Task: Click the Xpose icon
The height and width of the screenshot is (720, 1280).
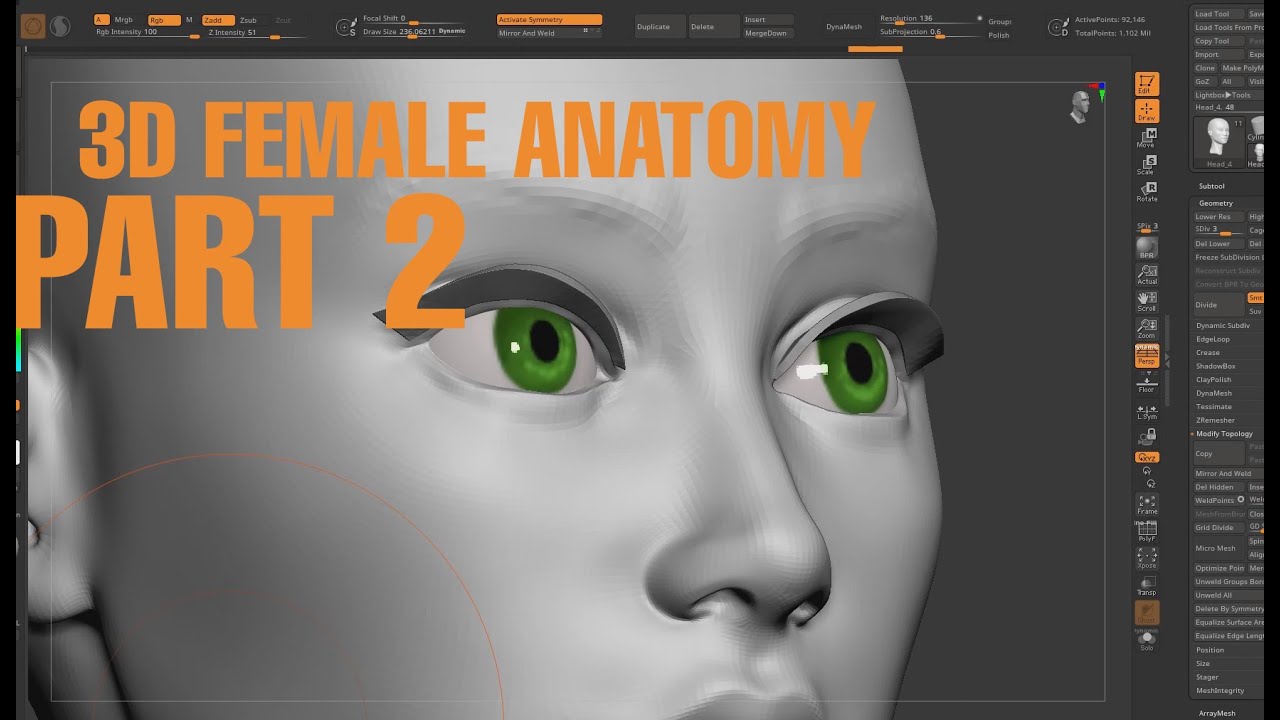Action: point(1147,558)
